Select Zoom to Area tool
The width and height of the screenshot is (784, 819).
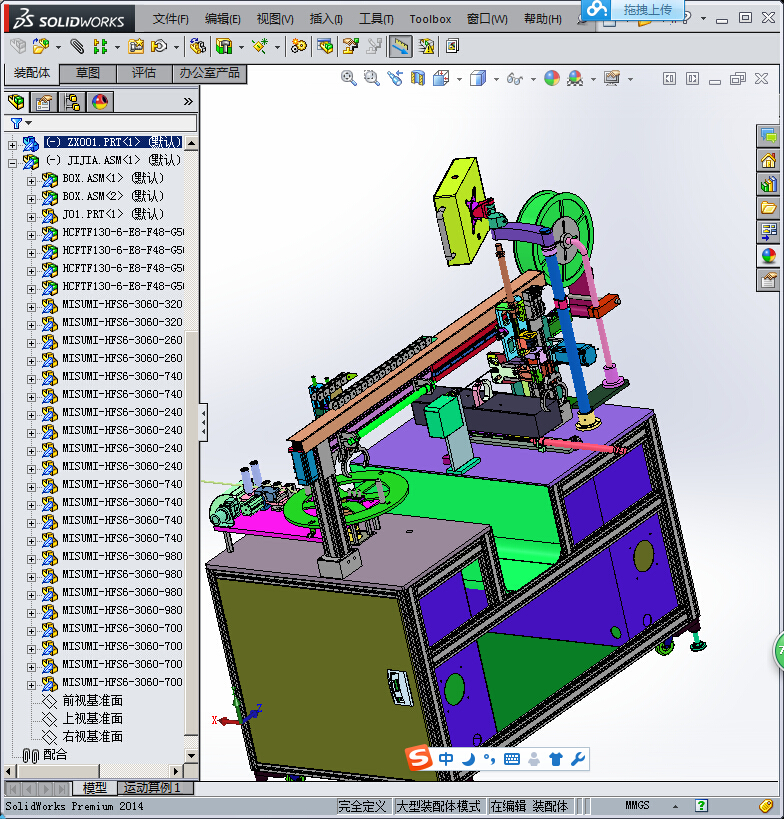point(371,78)
